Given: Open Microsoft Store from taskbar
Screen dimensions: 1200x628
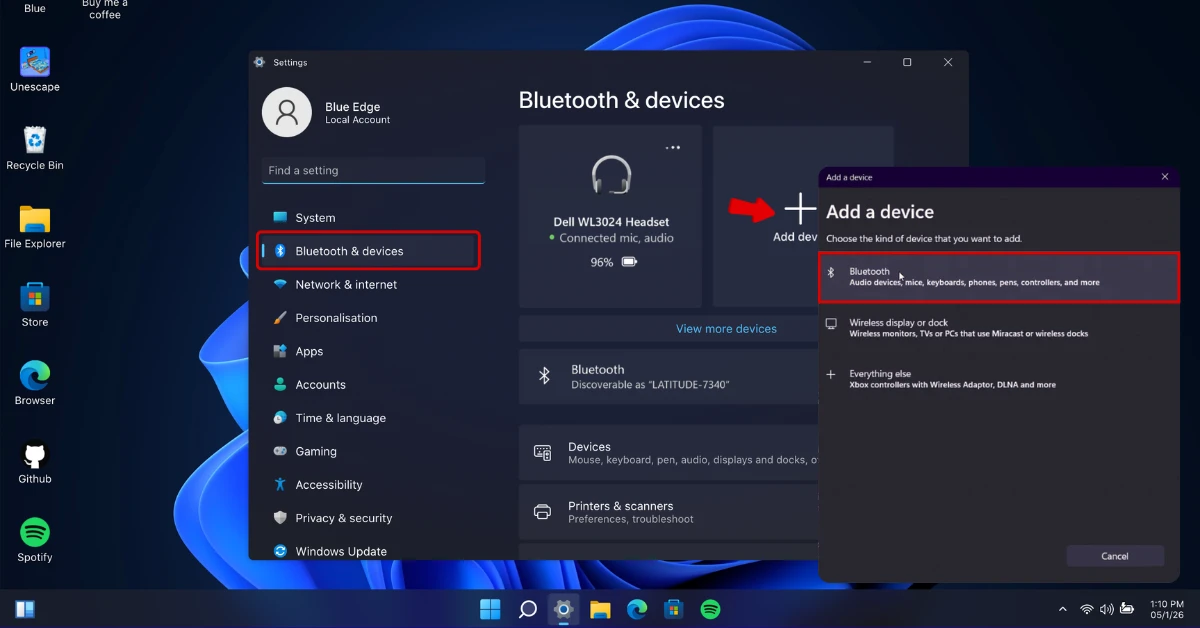Looking at the screenshot, I should click(673, 609).
